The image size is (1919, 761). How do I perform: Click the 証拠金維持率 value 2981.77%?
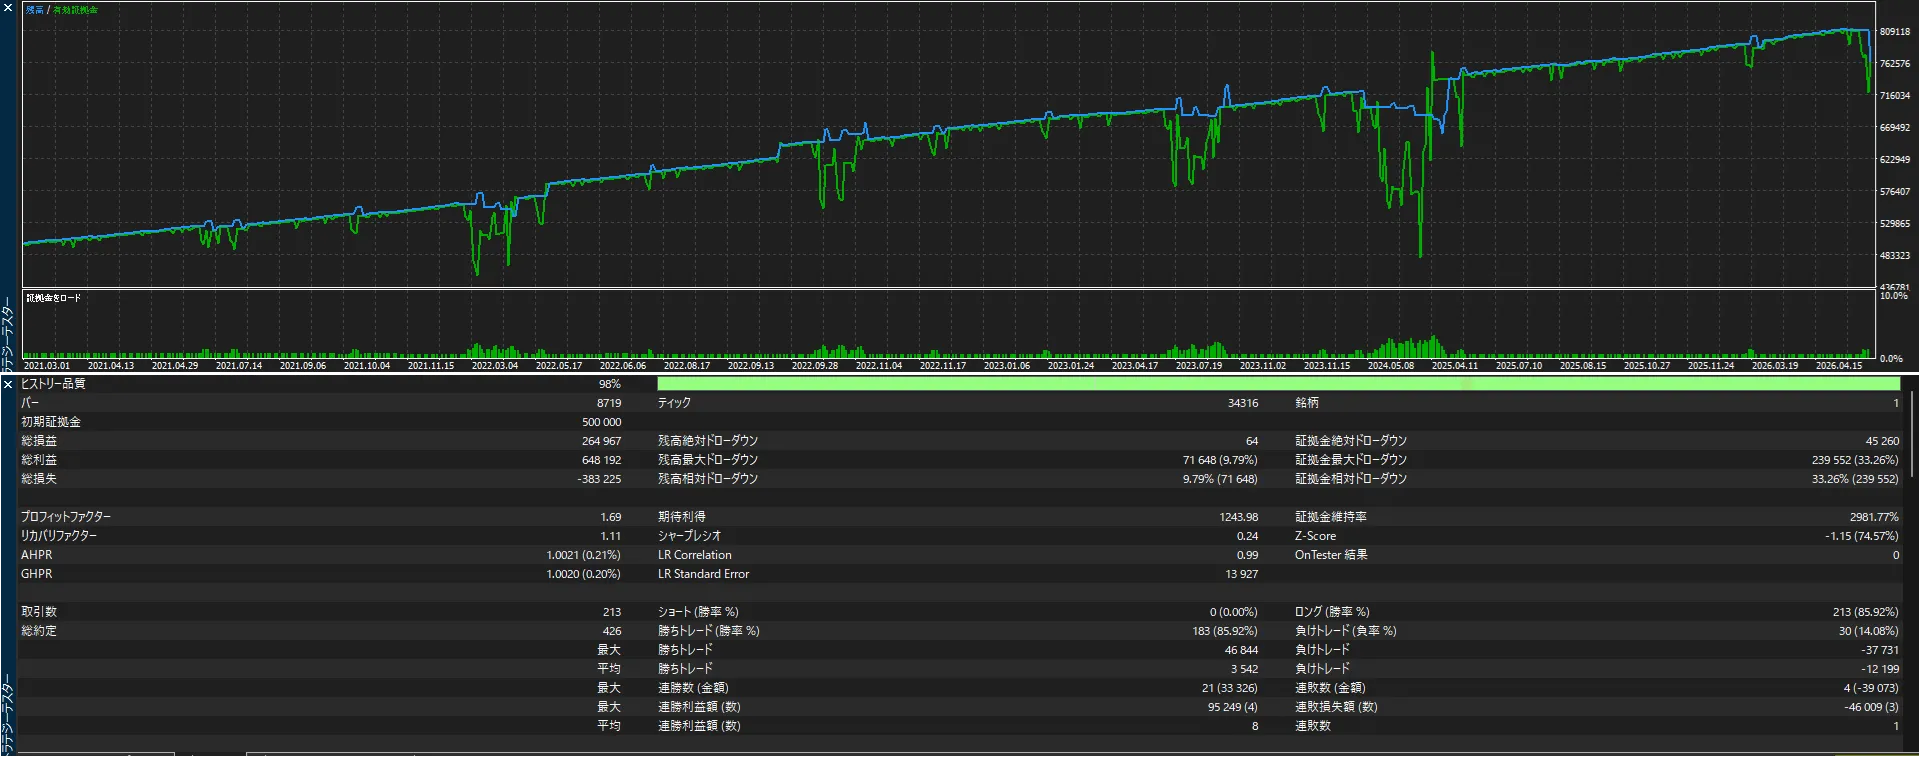tap(1874, 517)
